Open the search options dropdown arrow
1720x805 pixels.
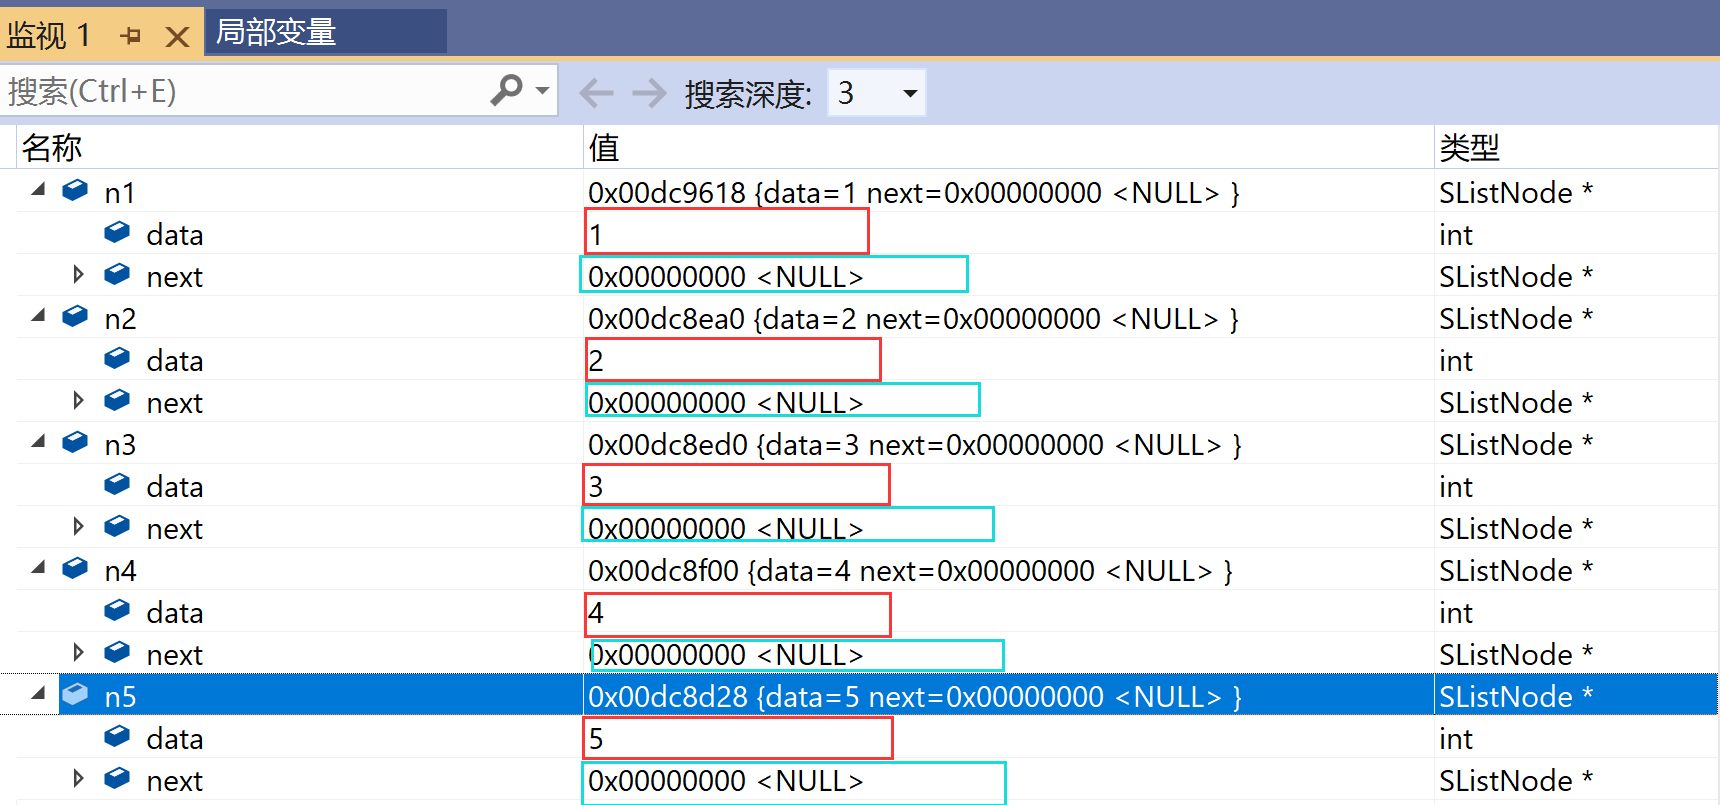coord(543,91)
